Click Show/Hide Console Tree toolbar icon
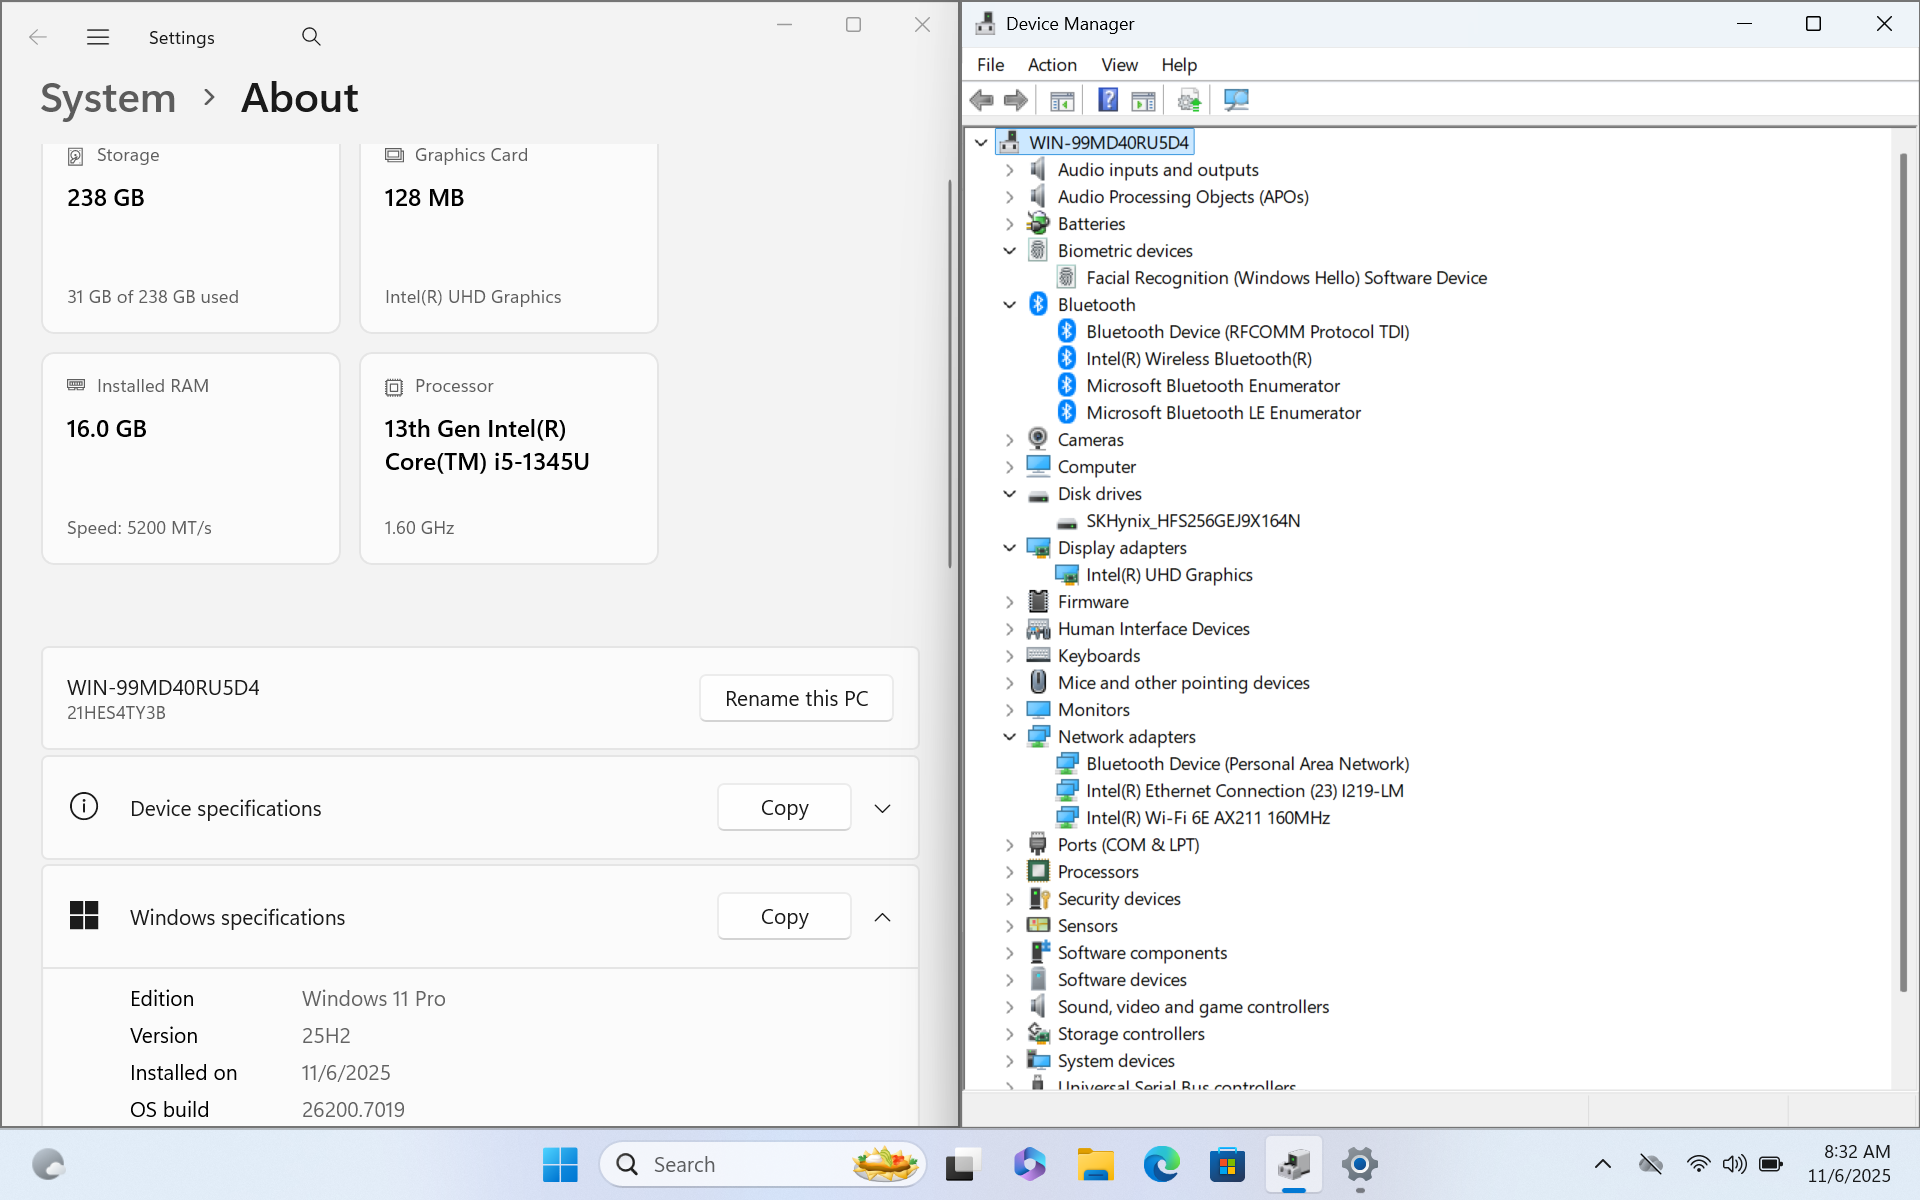 pos(1062,100)
